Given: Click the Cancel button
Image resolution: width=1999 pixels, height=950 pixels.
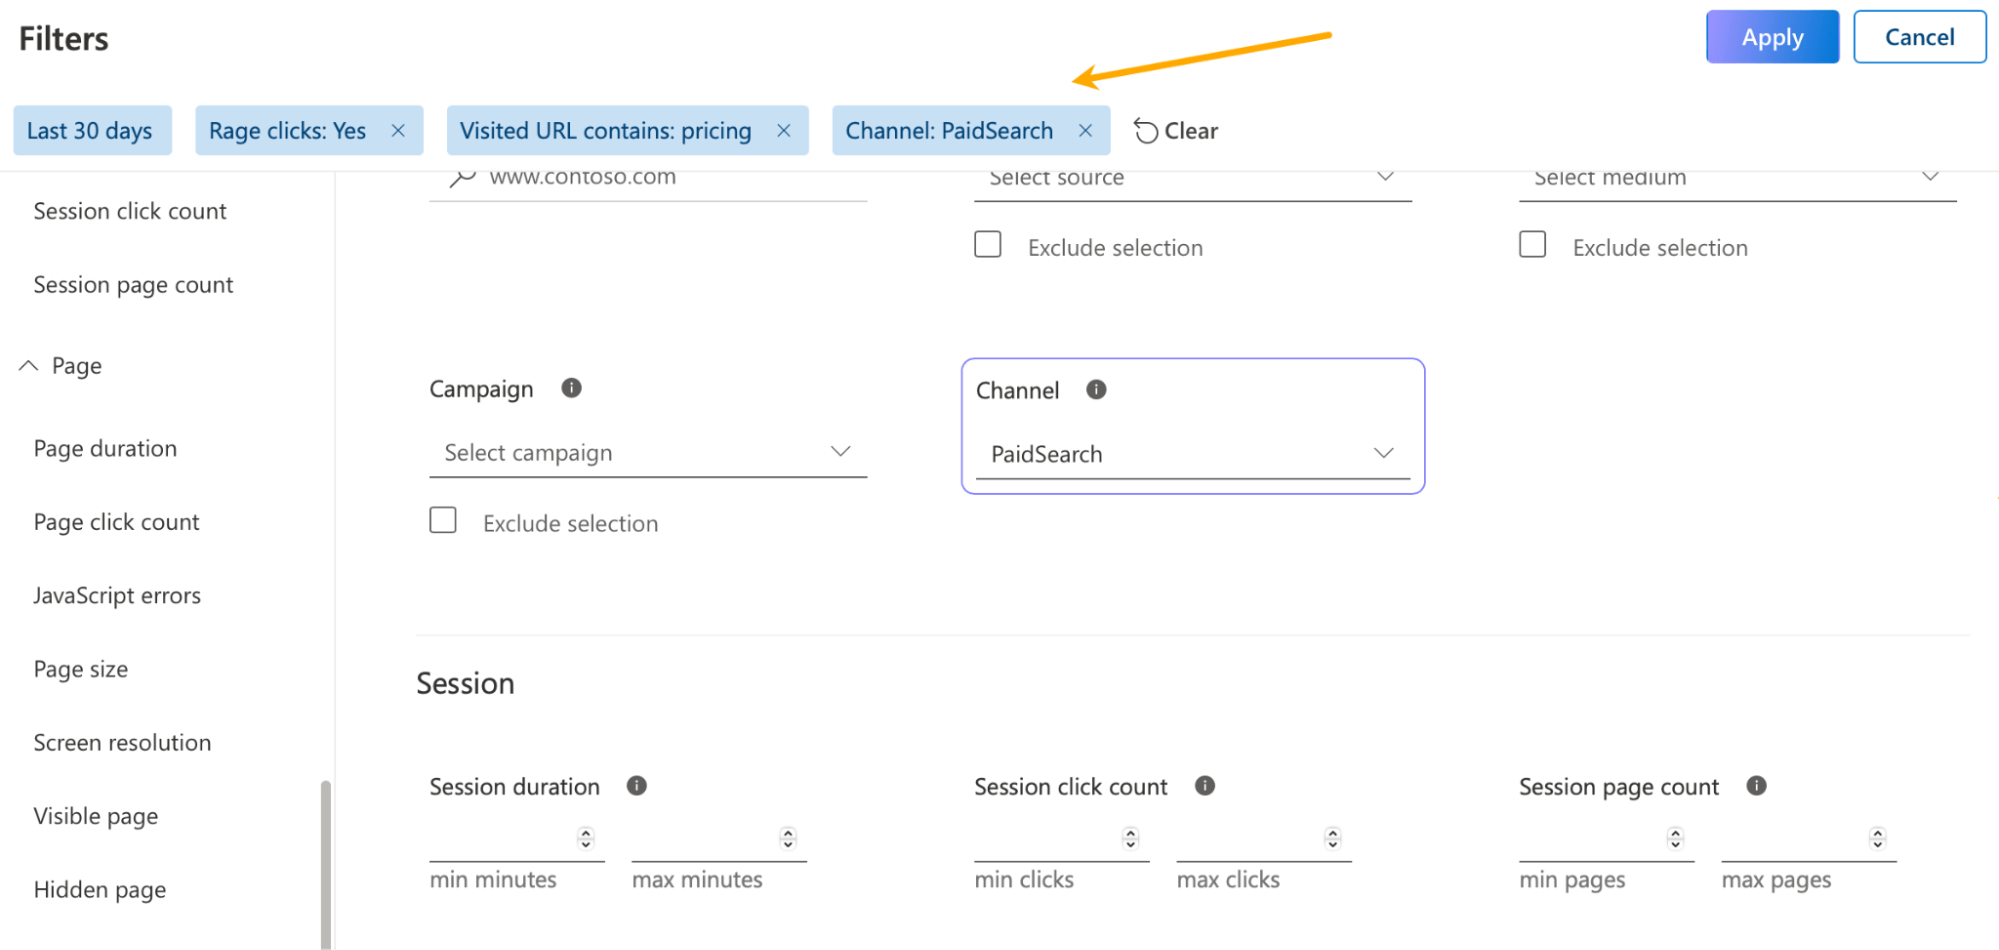Looking at the screenshot, I should [x=1919, y=37].
